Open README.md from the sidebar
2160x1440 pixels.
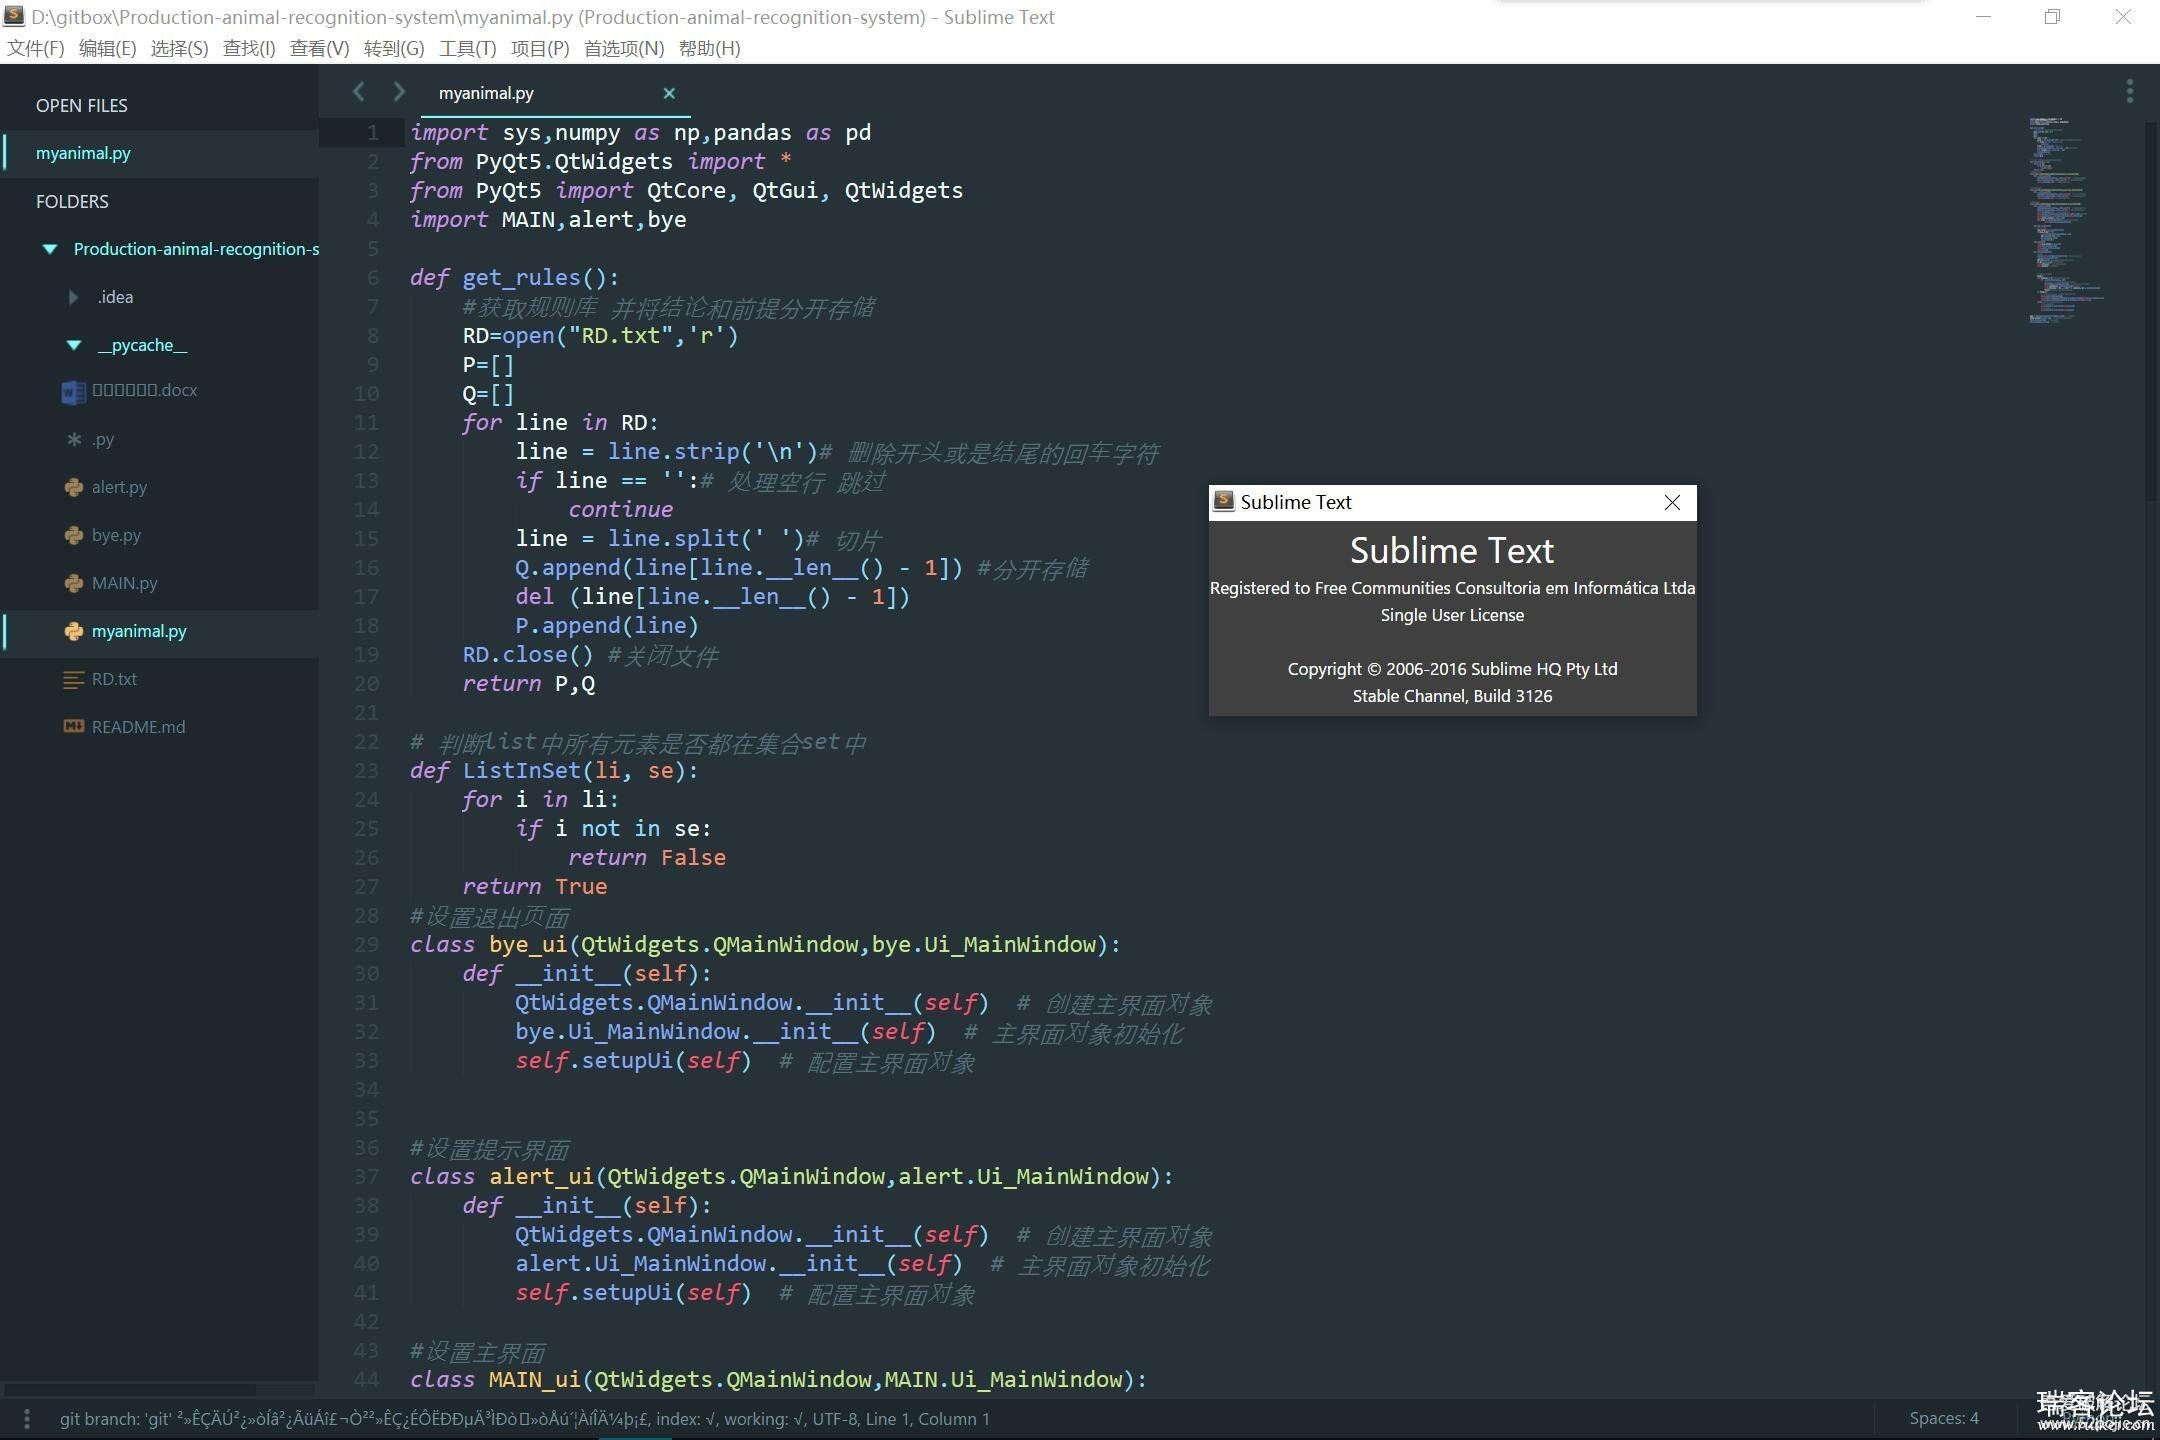click(138, 727)
